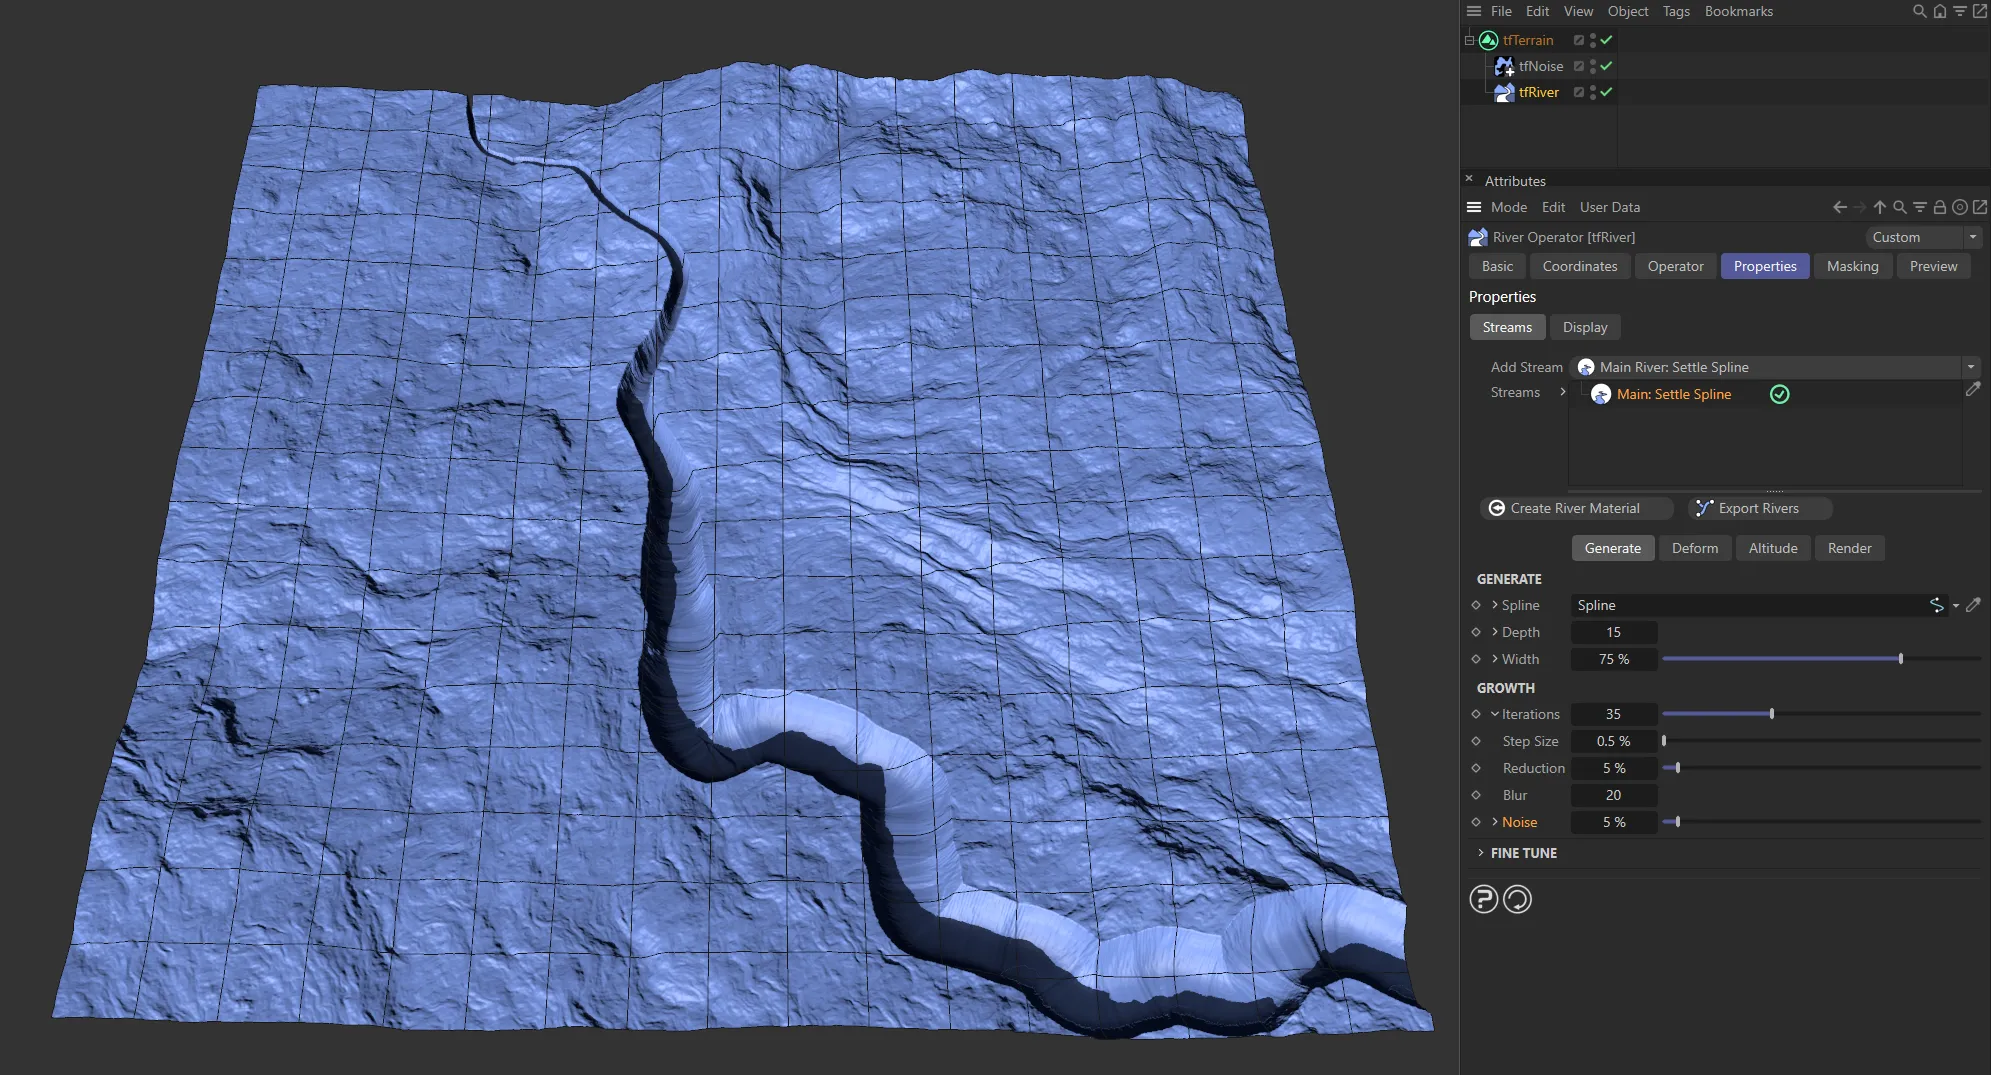Go back with Attributes left arrow

tap(1839, 207)
